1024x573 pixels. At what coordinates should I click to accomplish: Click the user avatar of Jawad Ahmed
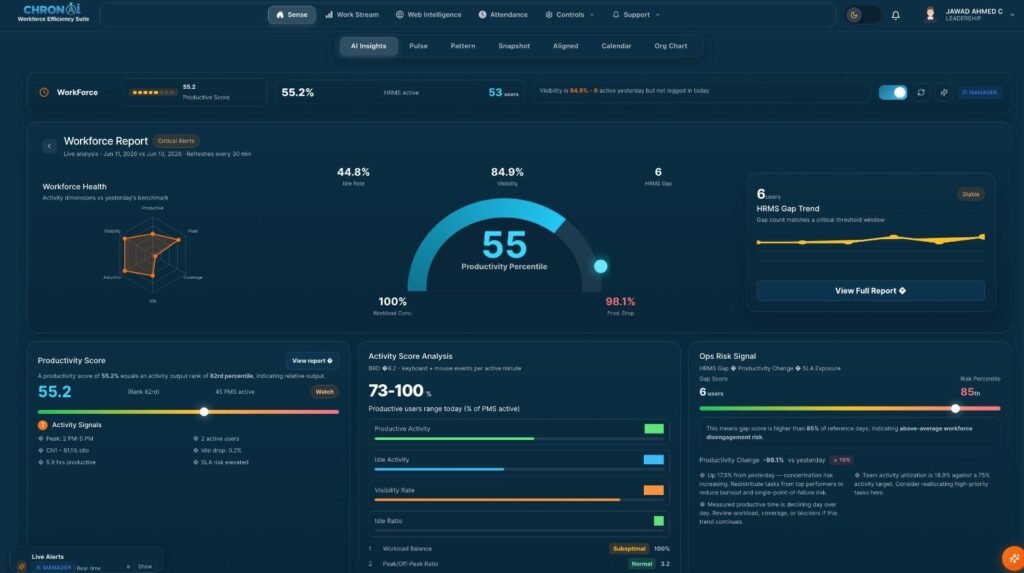coord(930,14)
